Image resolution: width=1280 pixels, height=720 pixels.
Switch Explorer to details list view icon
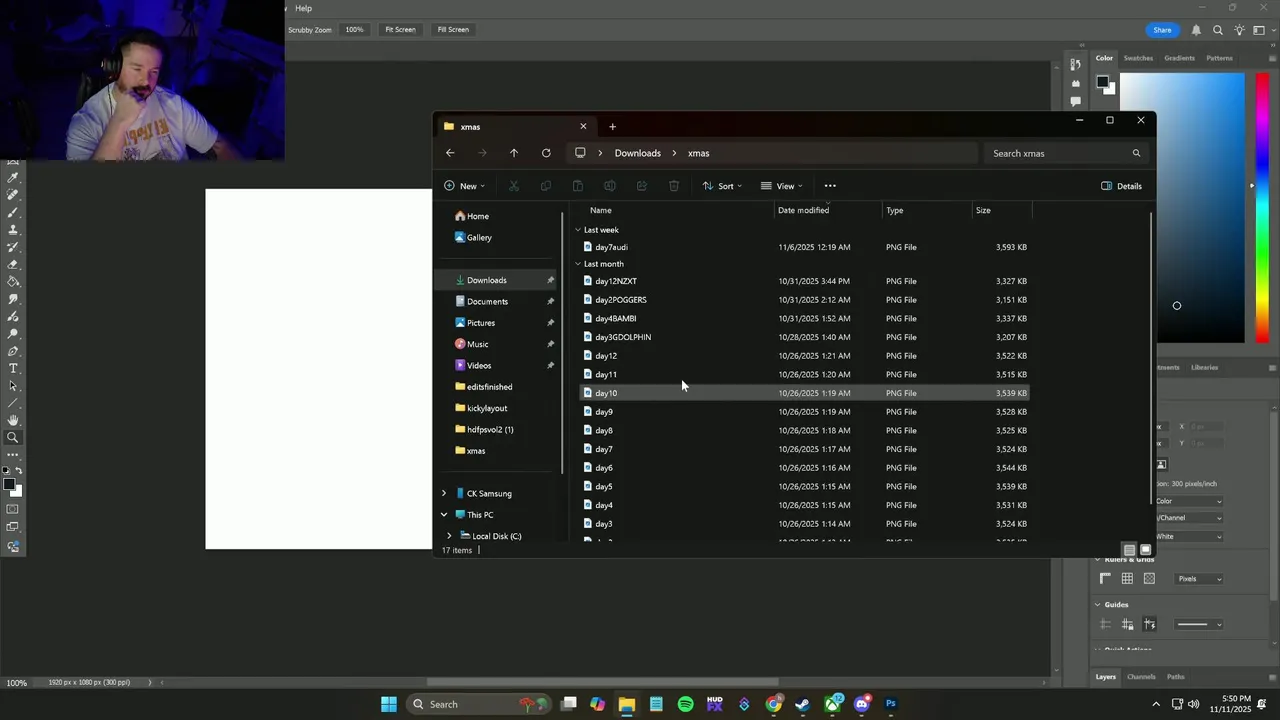point(1129,550)
